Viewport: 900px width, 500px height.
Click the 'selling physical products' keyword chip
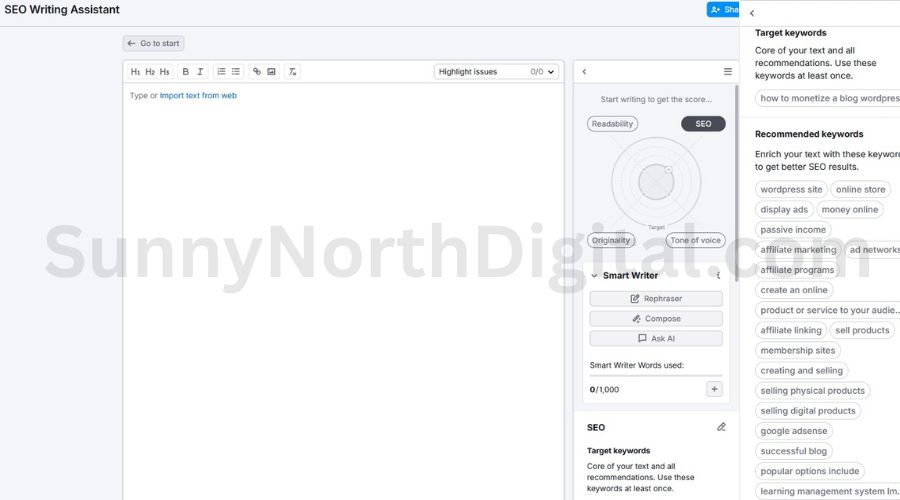[813, 390]
